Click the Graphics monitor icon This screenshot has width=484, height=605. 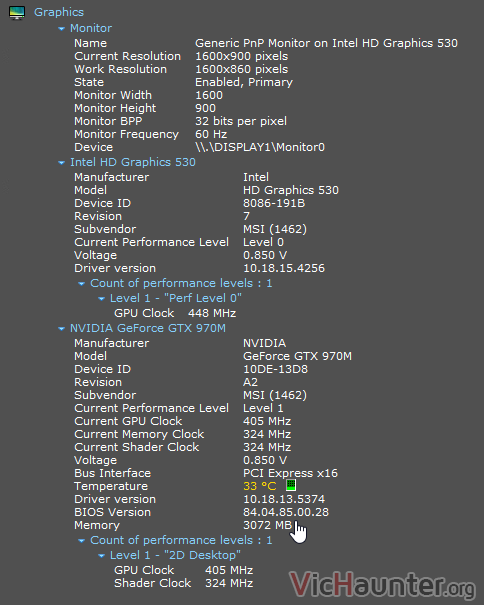tap(17, 12)
